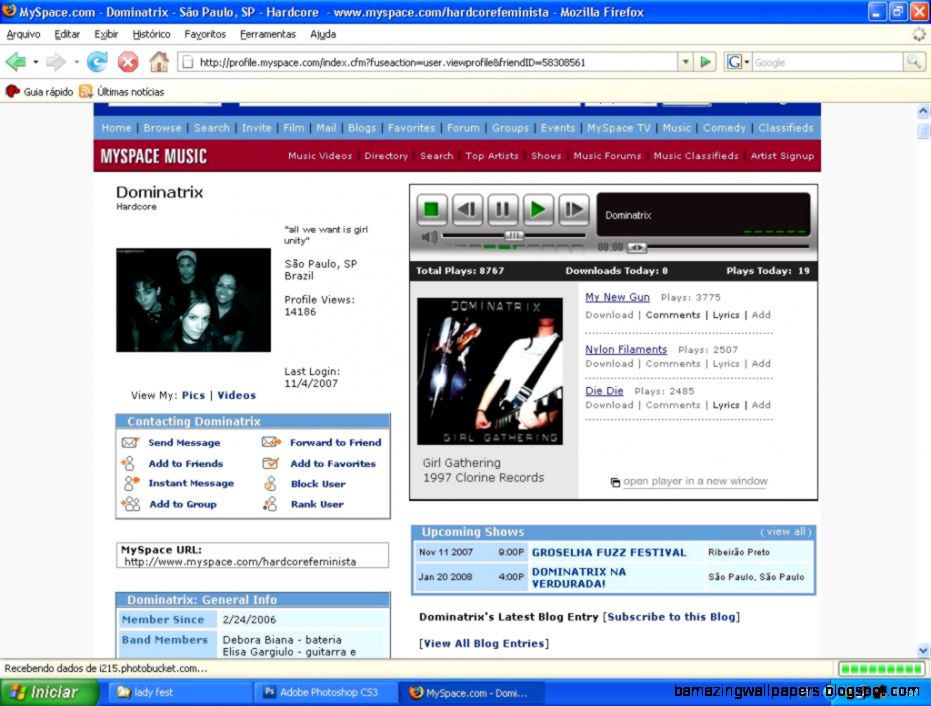
Task: Click the Google search input field
Action: pos(828,62)
